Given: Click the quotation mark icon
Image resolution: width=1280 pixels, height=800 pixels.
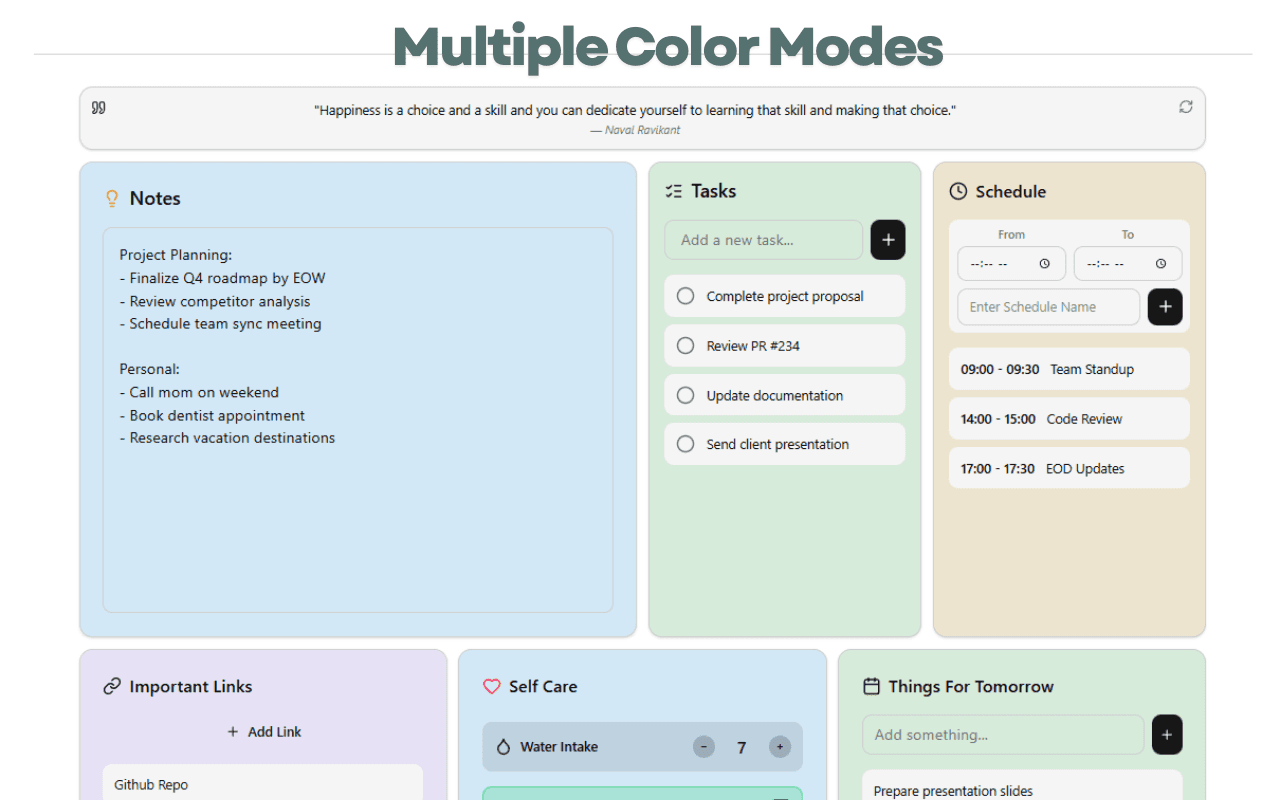Looking at the screenshot, I should tap(98, 108).
